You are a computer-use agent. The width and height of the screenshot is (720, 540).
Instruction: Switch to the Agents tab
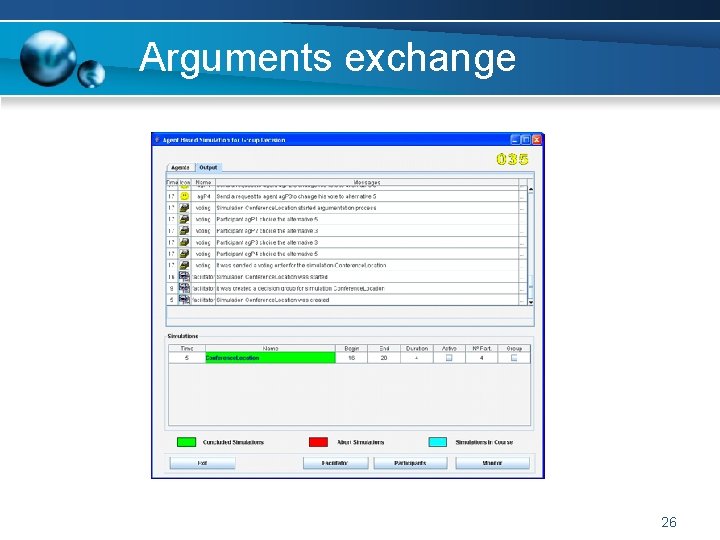tap(180, 168)
